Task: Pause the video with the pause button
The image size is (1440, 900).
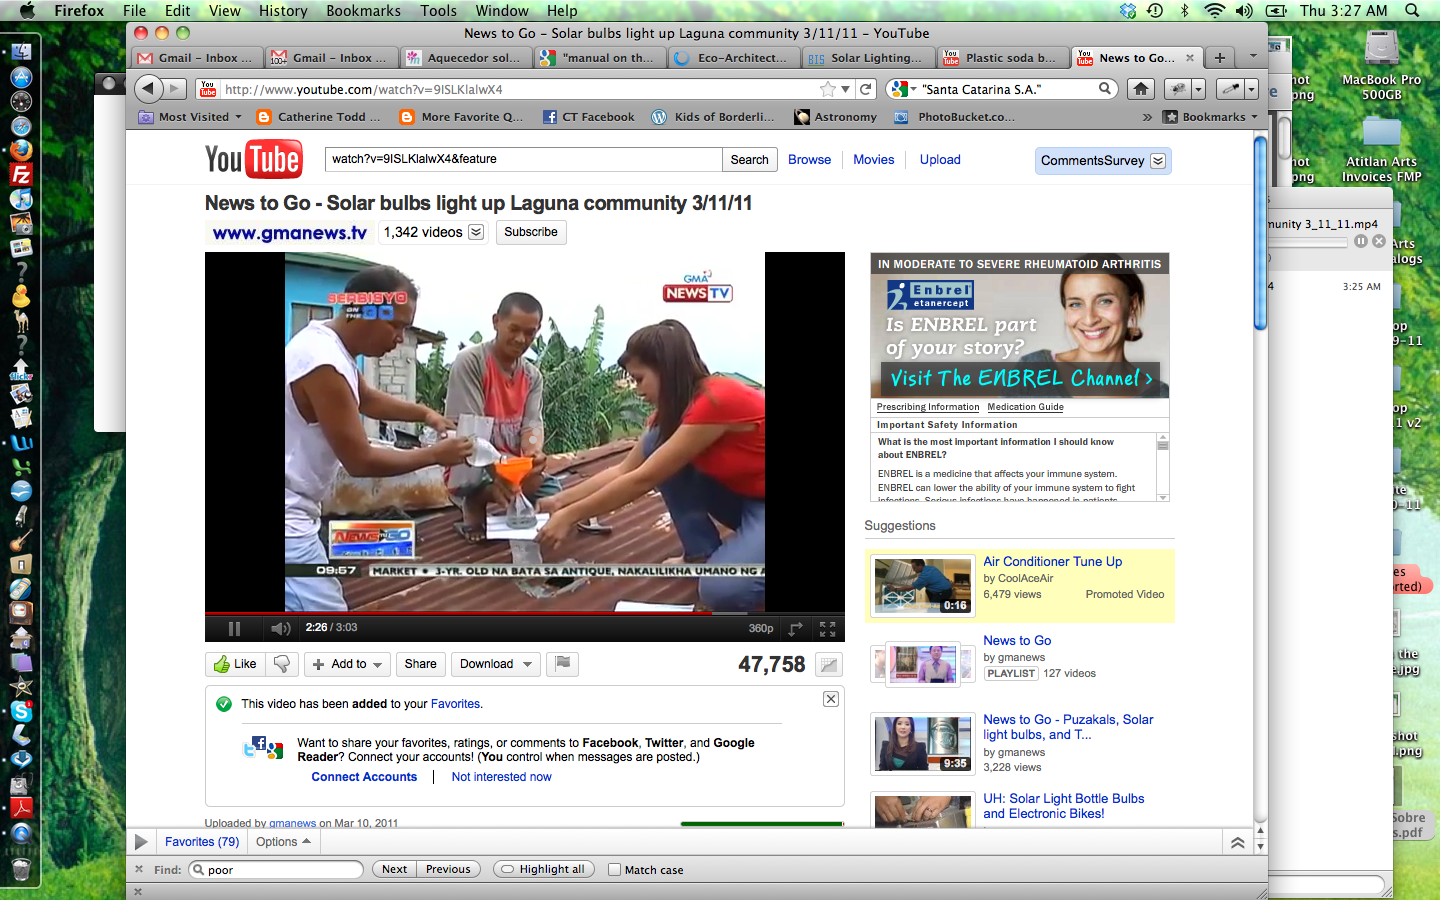Action: [234, 629]
